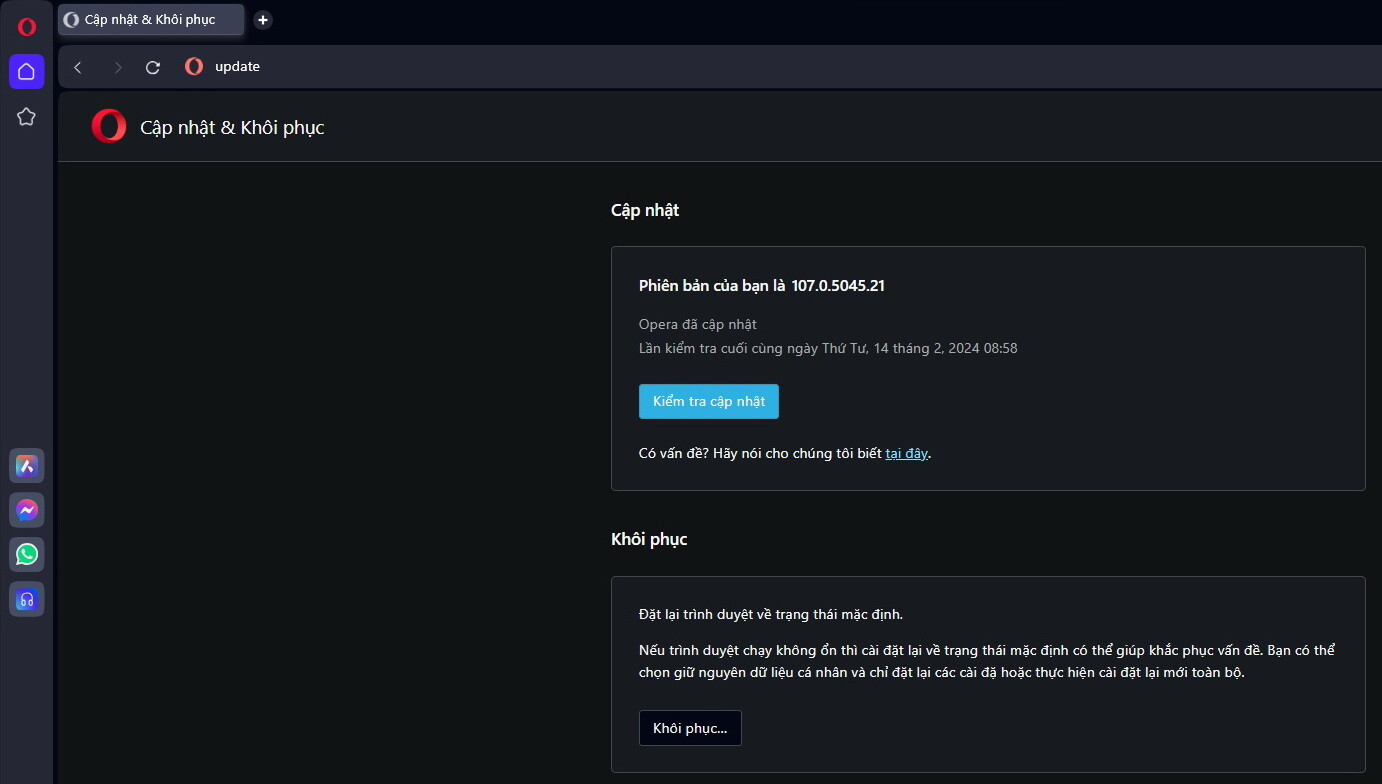
Task: Open the "tại đây" link
Action: (907, 453)
